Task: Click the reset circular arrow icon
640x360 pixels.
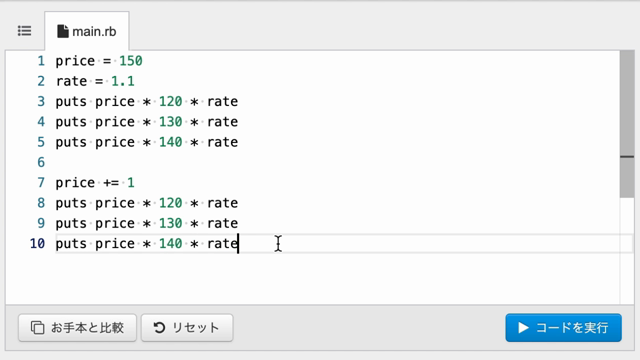Action: click(159, 327)
